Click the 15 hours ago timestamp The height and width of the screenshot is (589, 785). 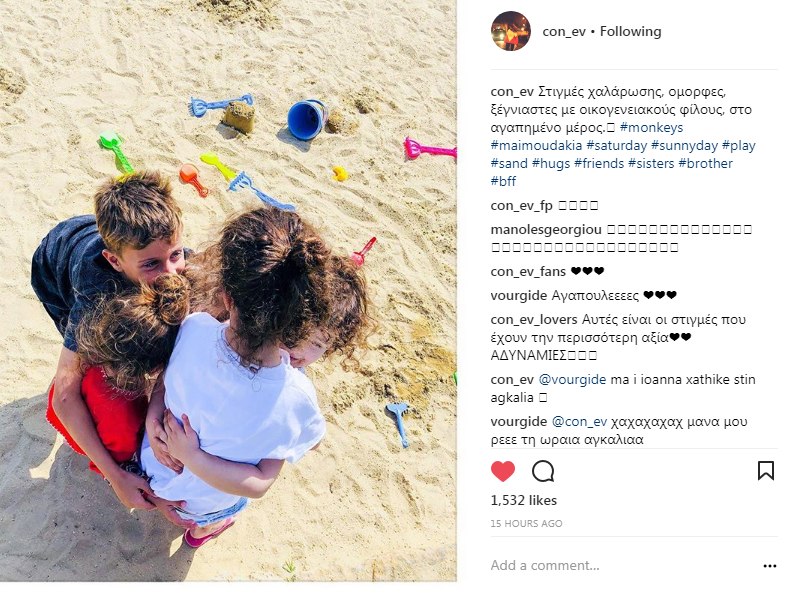pos(526,523)
